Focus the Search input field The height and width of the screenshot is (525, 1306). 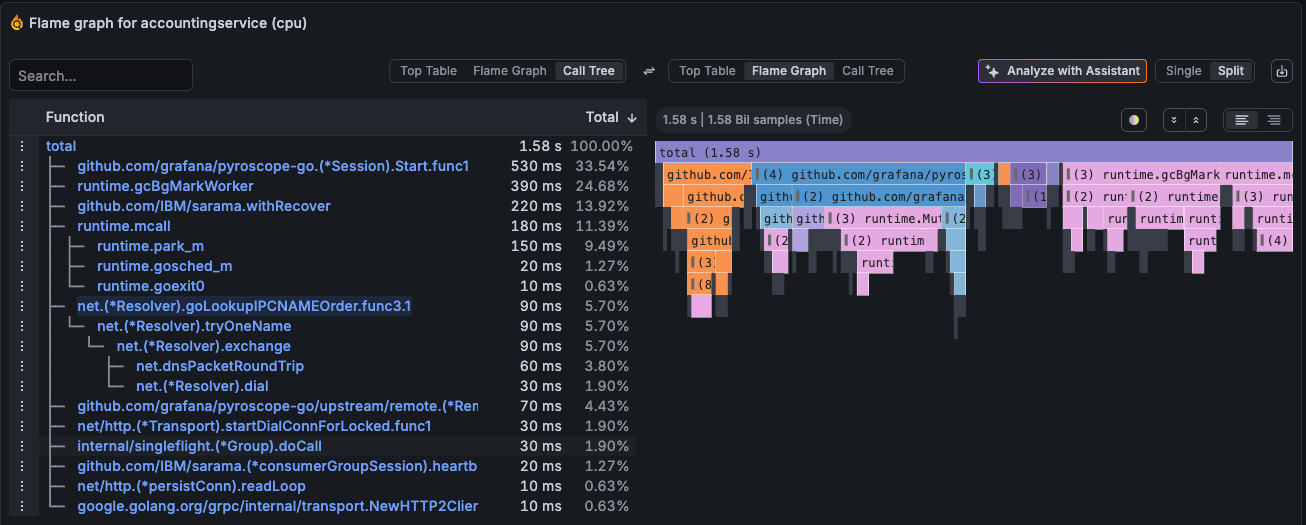101,76
